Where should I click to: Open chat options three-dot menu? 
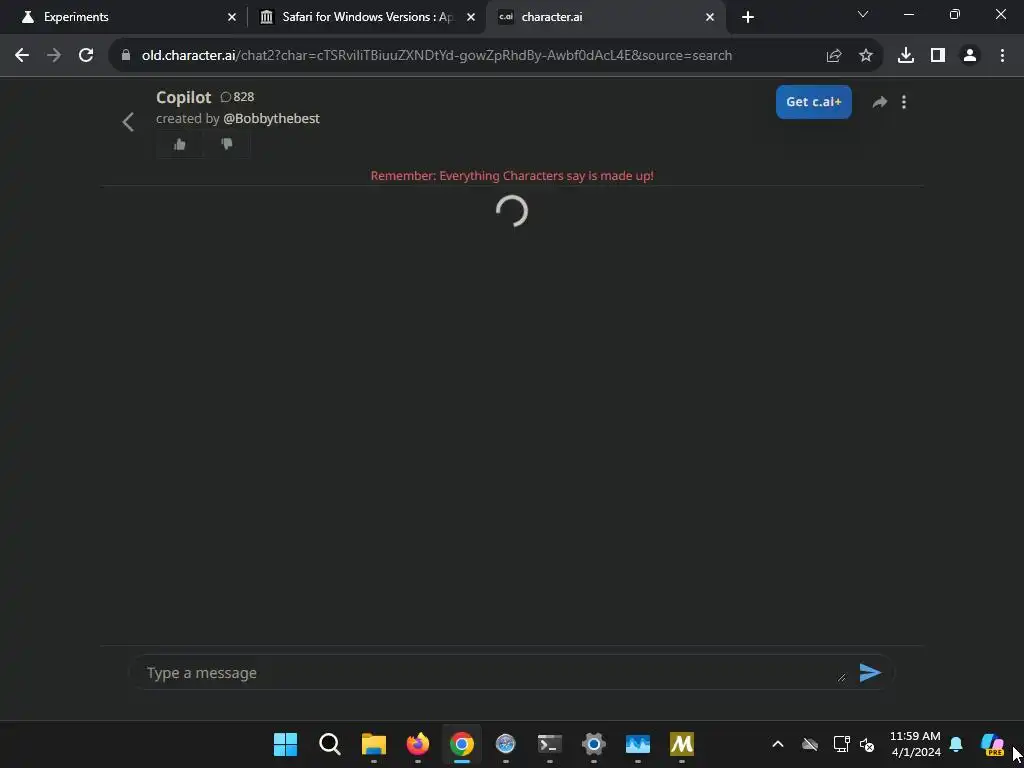[904, 102]
